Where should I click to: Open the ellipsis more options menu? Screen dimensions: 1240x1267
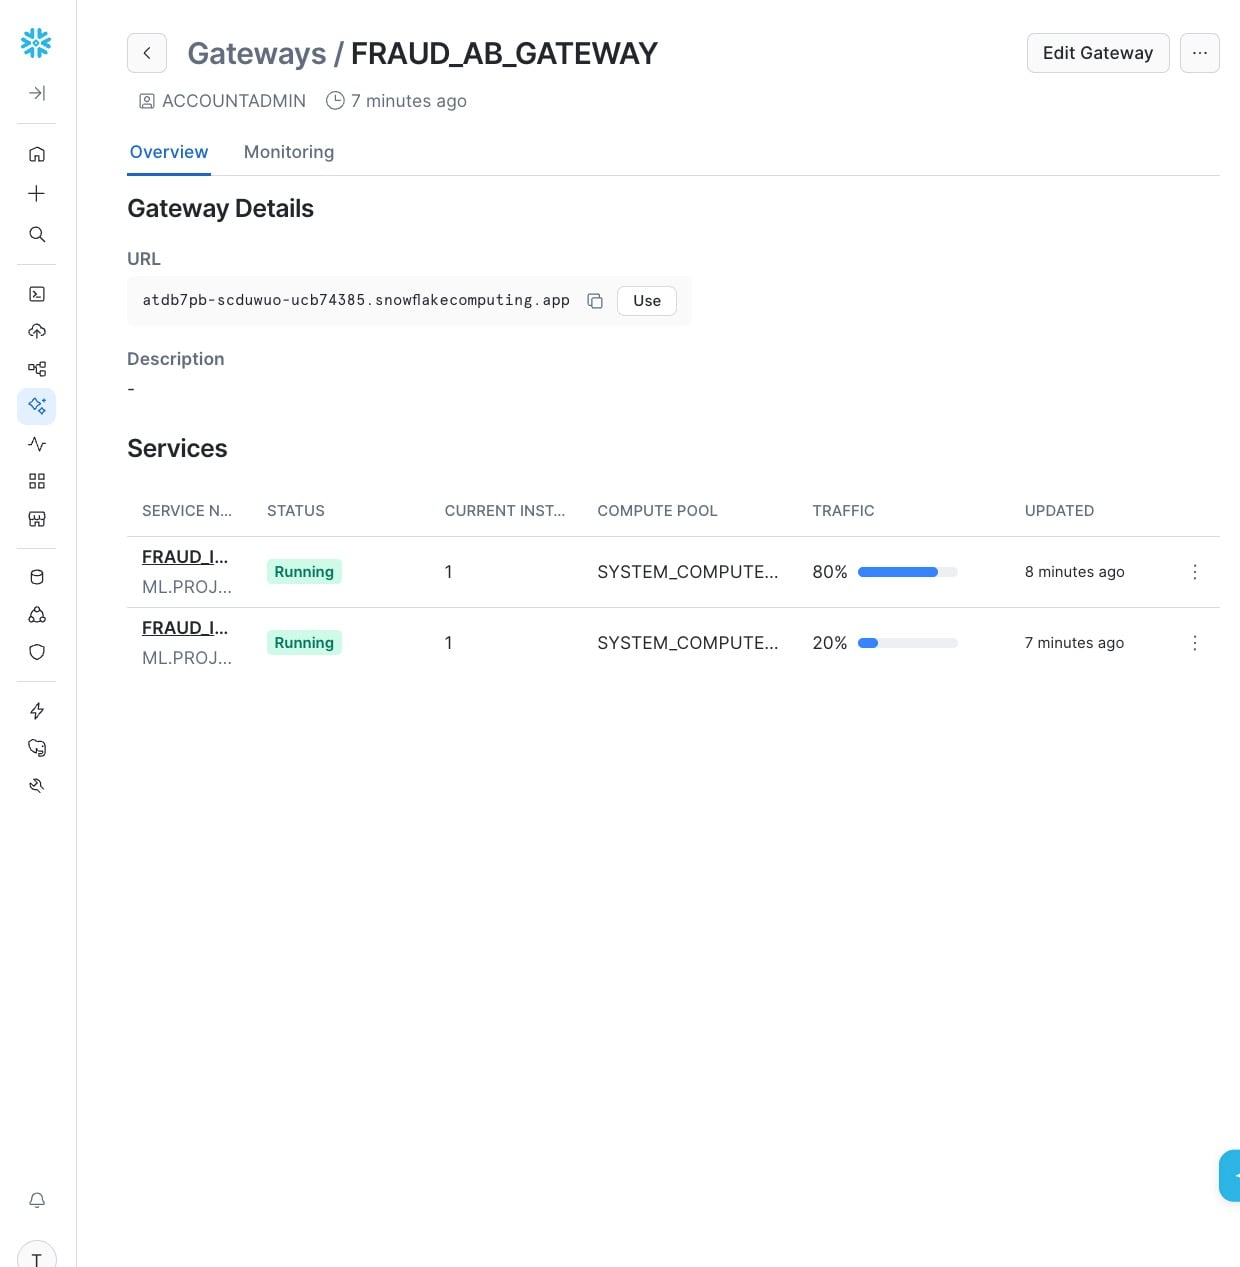tap(1200, 53)
